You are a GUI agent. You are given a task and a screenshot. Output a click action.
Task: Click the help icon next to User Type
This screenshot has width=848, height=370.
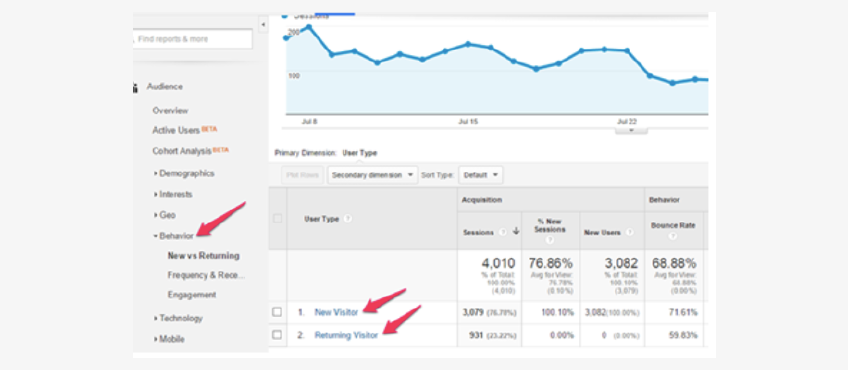[x=348, y=219]
